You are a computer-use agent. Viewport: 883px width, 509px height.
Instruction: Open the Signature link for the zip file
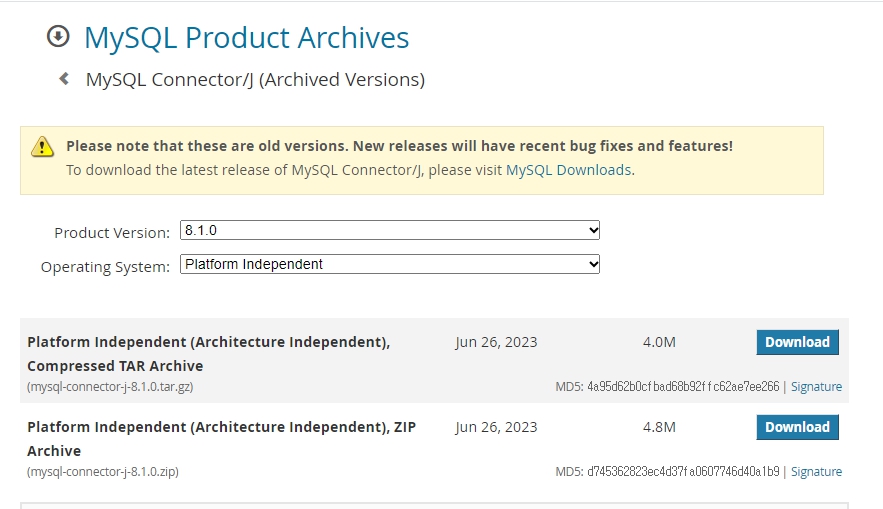pyautogui.click(x=816, y=472)
